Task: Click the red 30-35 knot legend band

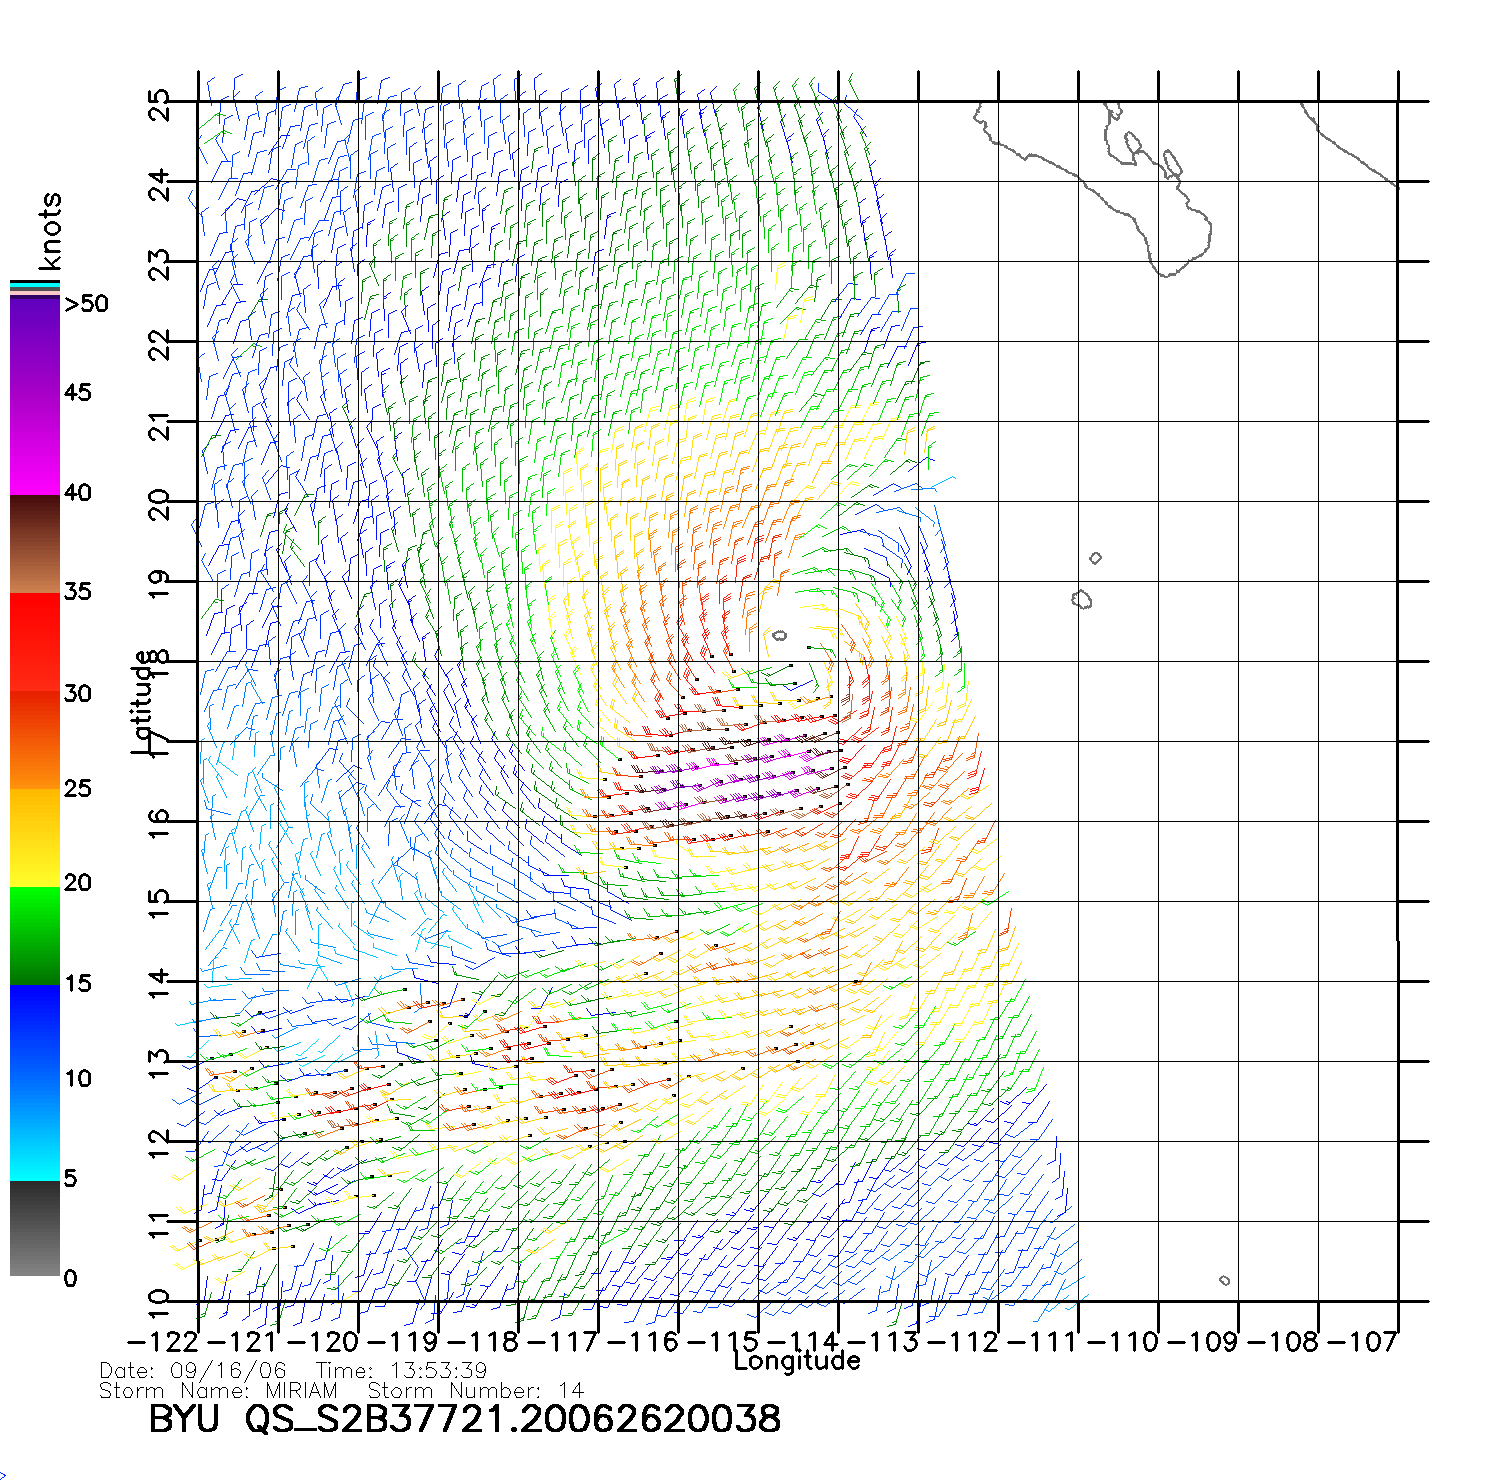Action: [34, 642]
